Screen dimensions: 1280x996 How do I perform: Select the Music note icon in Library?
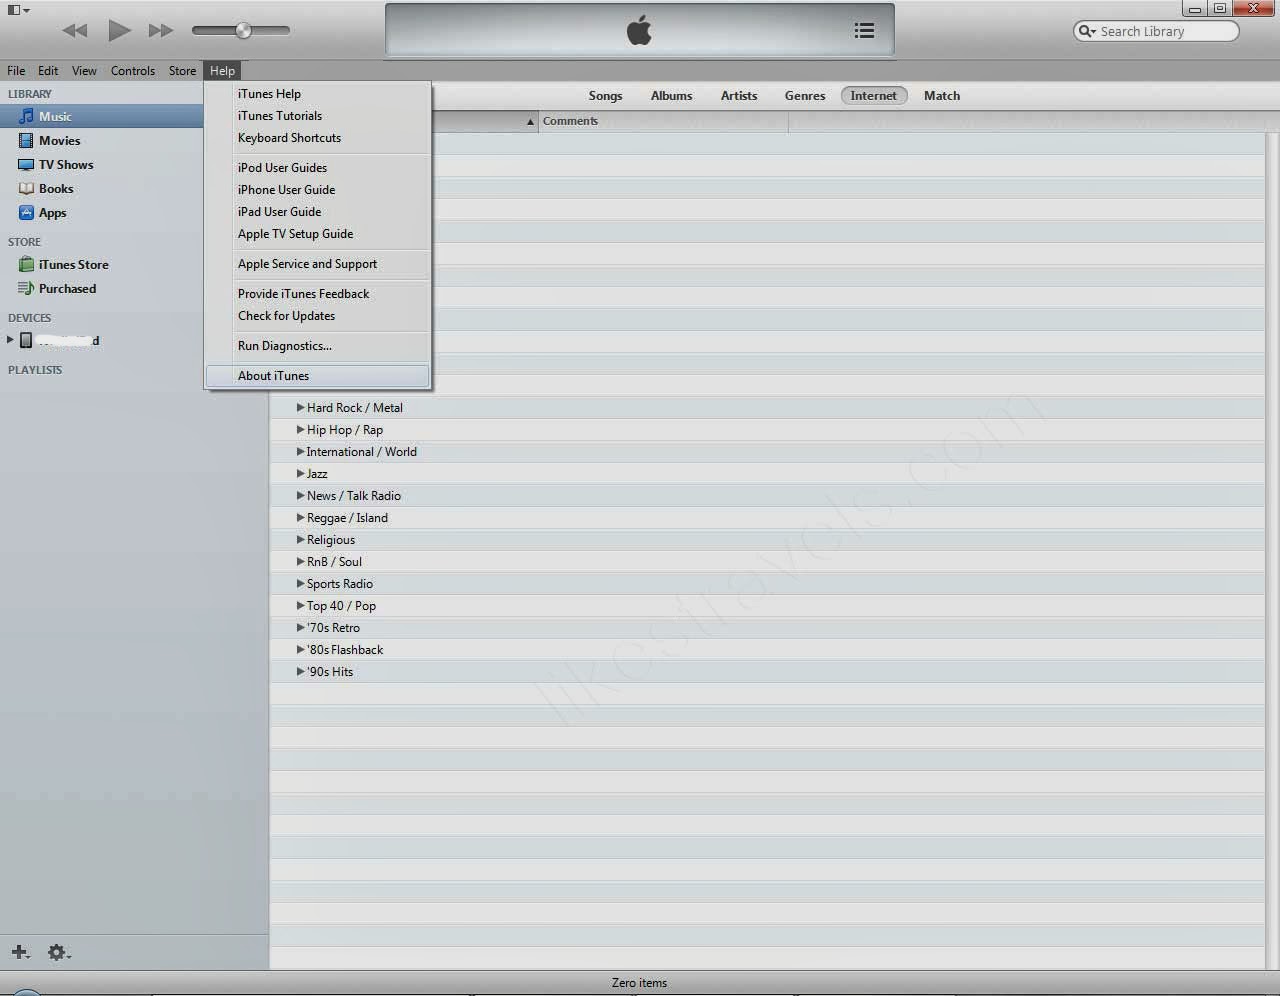(x=26, y=116)
